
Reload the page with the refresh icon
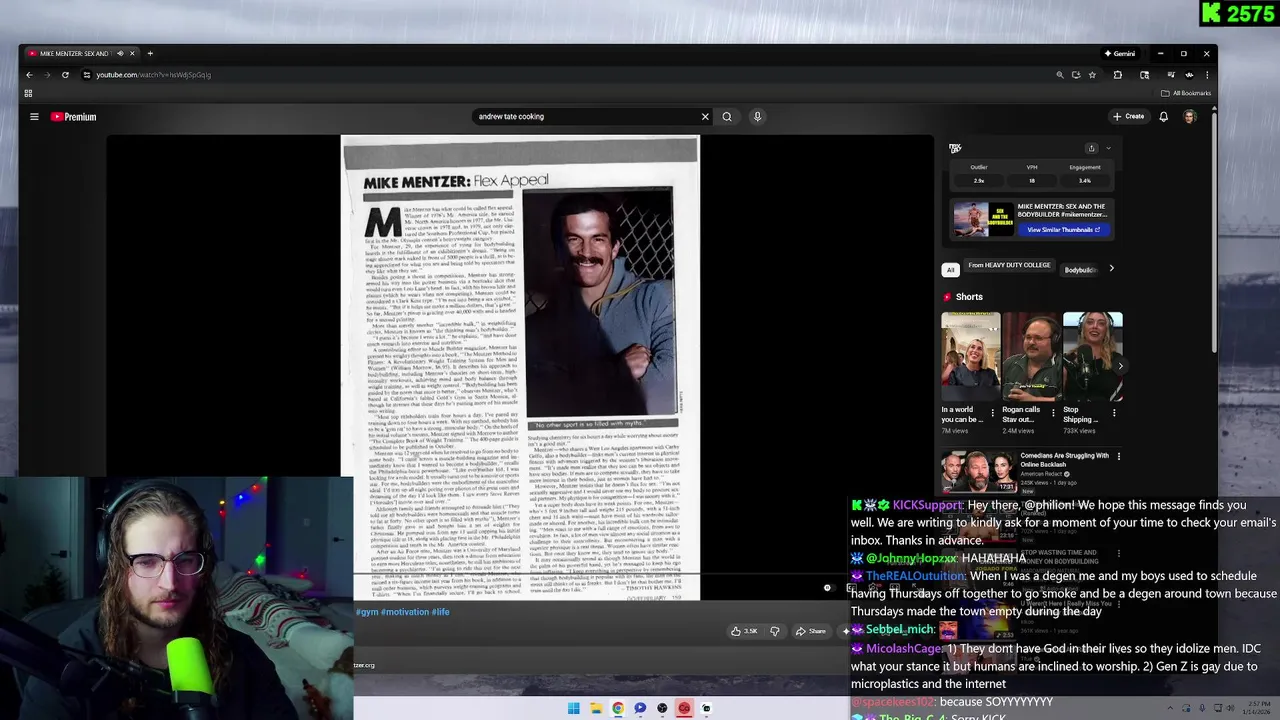[65, 75]
